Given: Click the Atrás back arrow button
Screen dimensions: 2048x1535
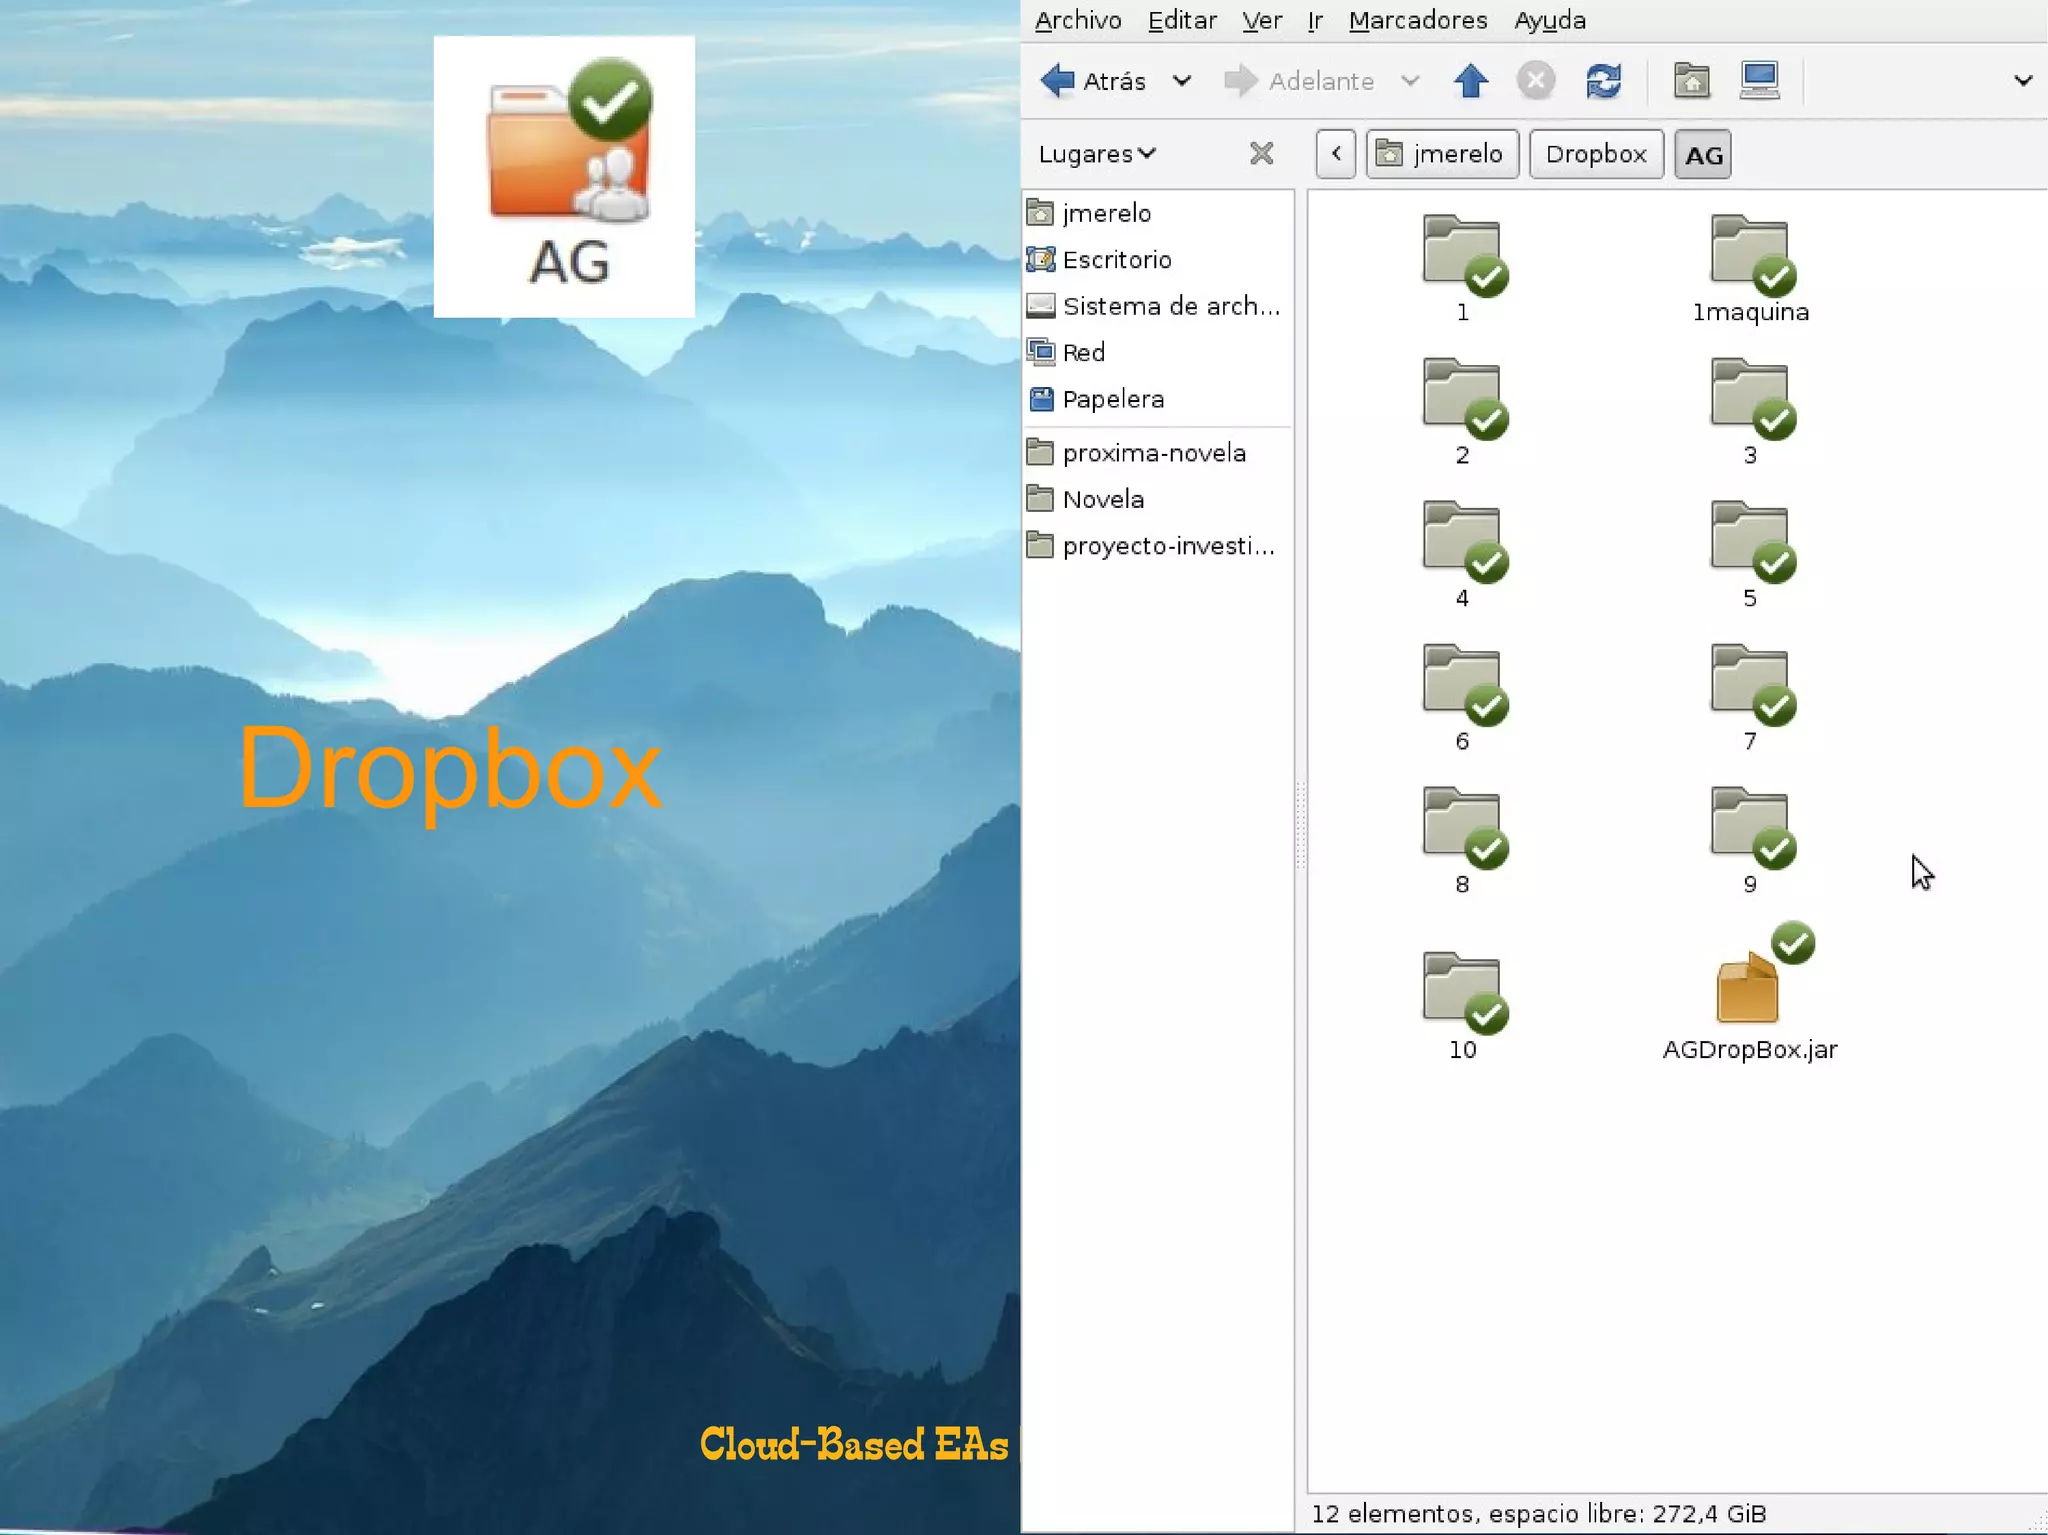Looking at the screenshot, I should (1092, 81).
